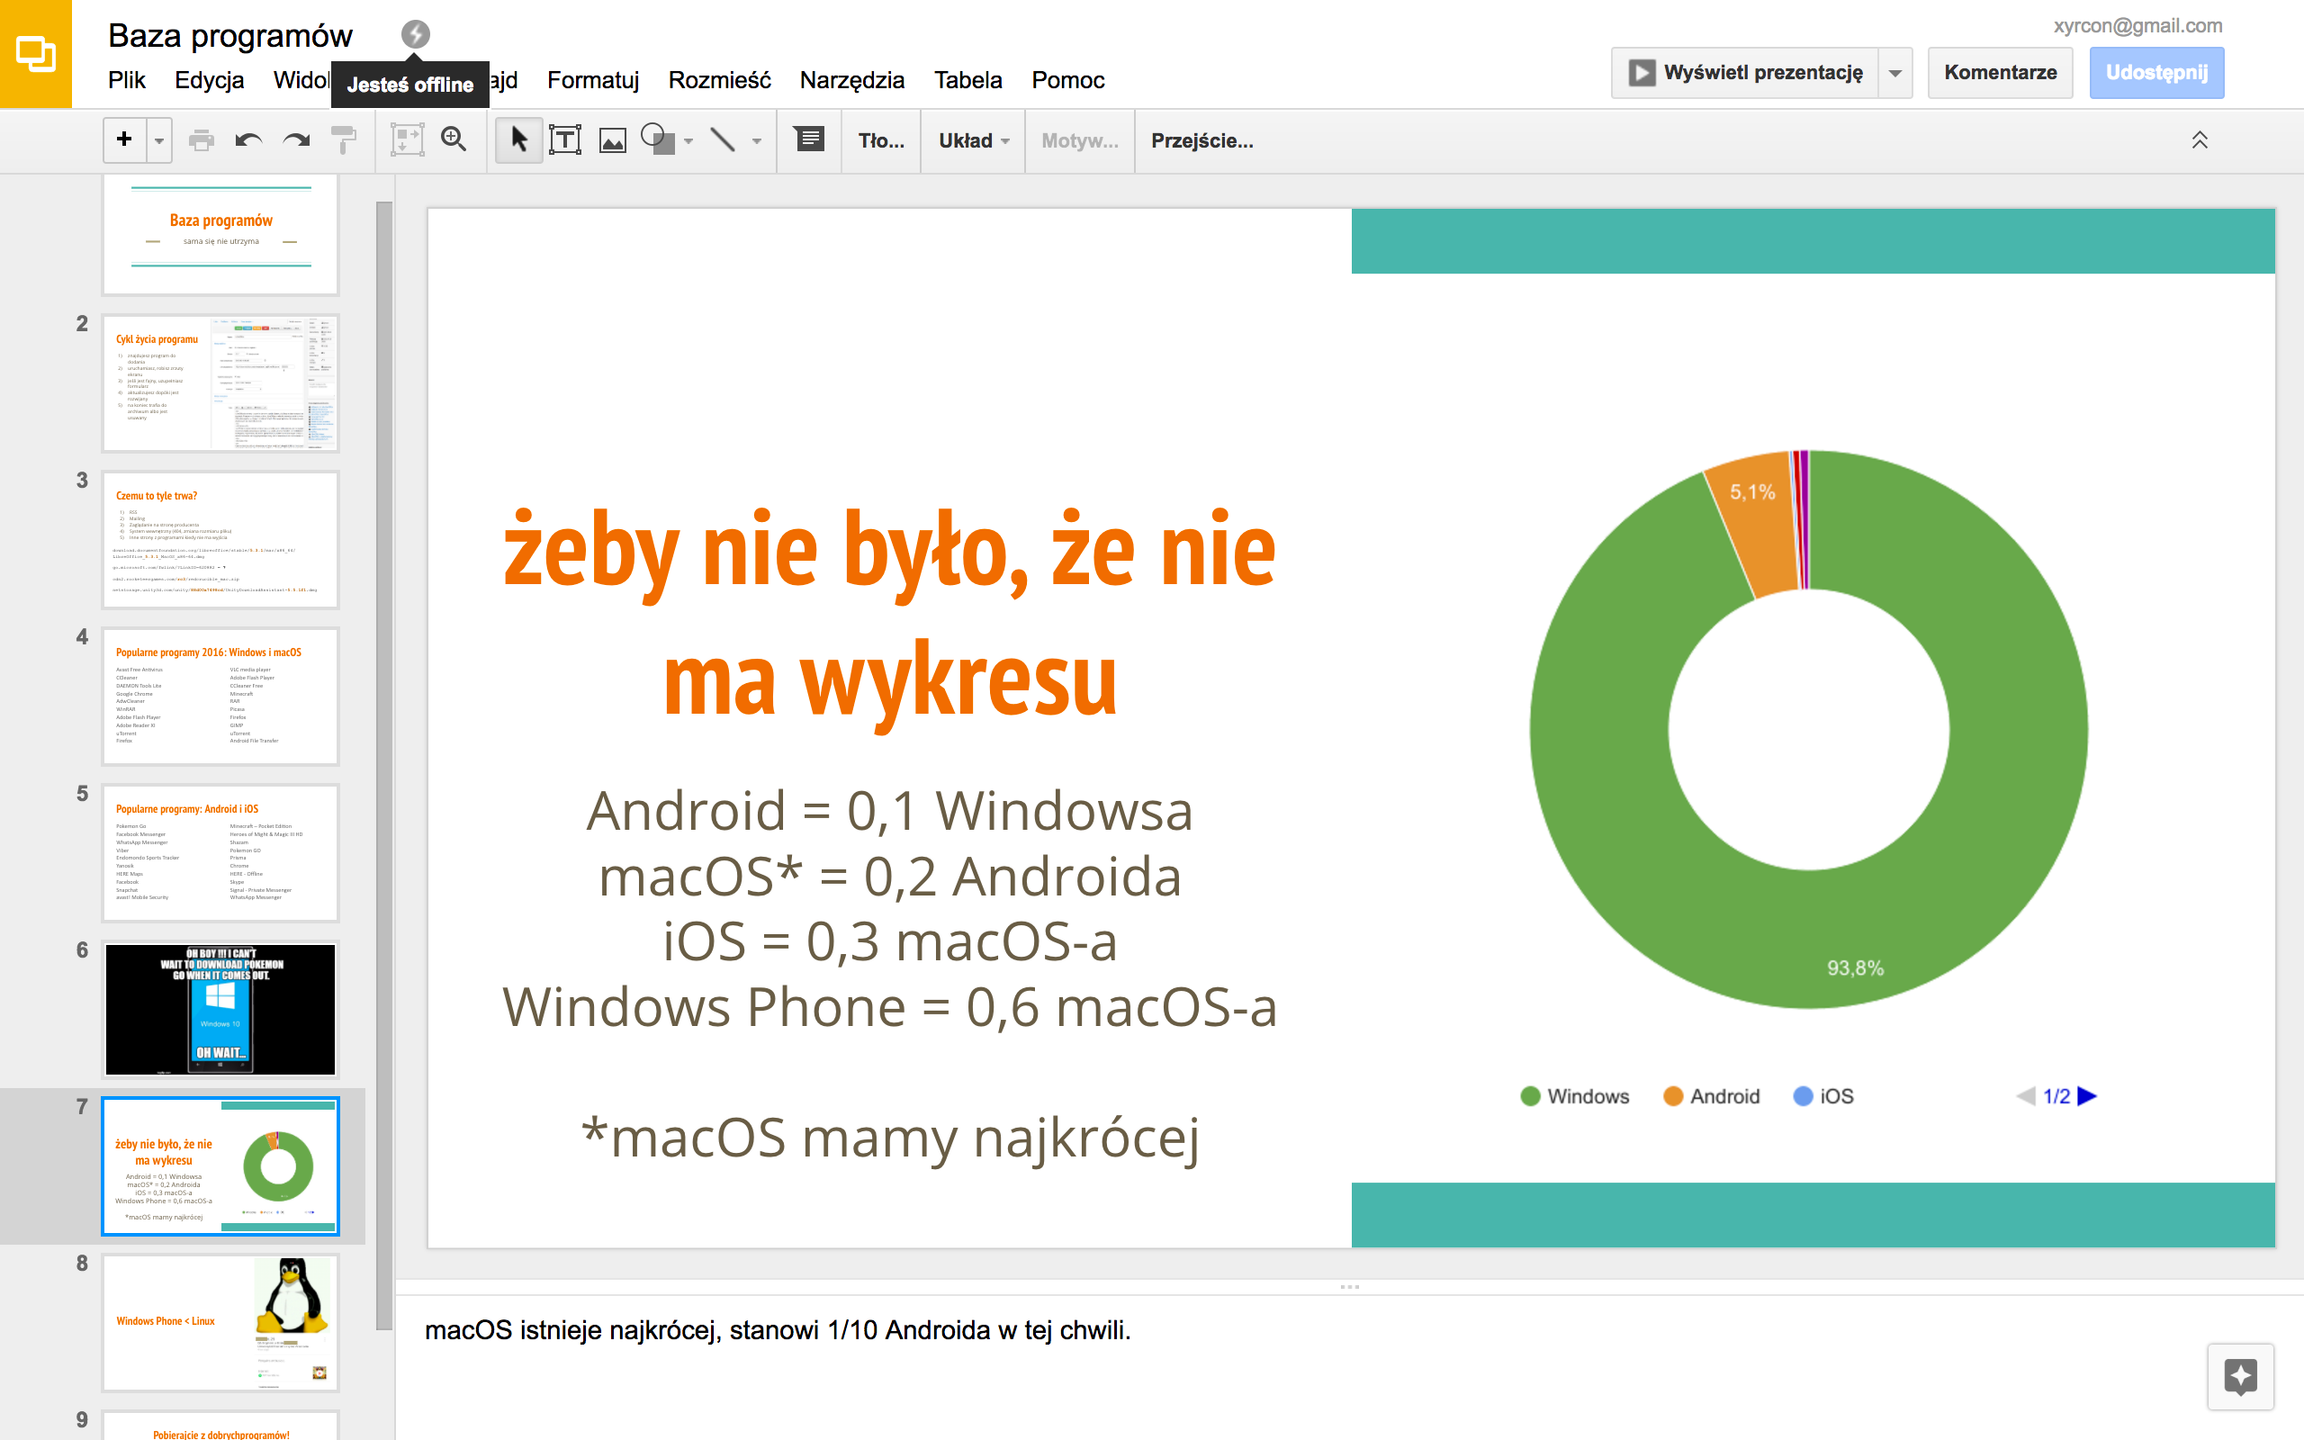Open the new slide layout dropdown arrow
The width and height of the screenshot is (2304, 1440).
pyautogui.click(x=159, y=141)
